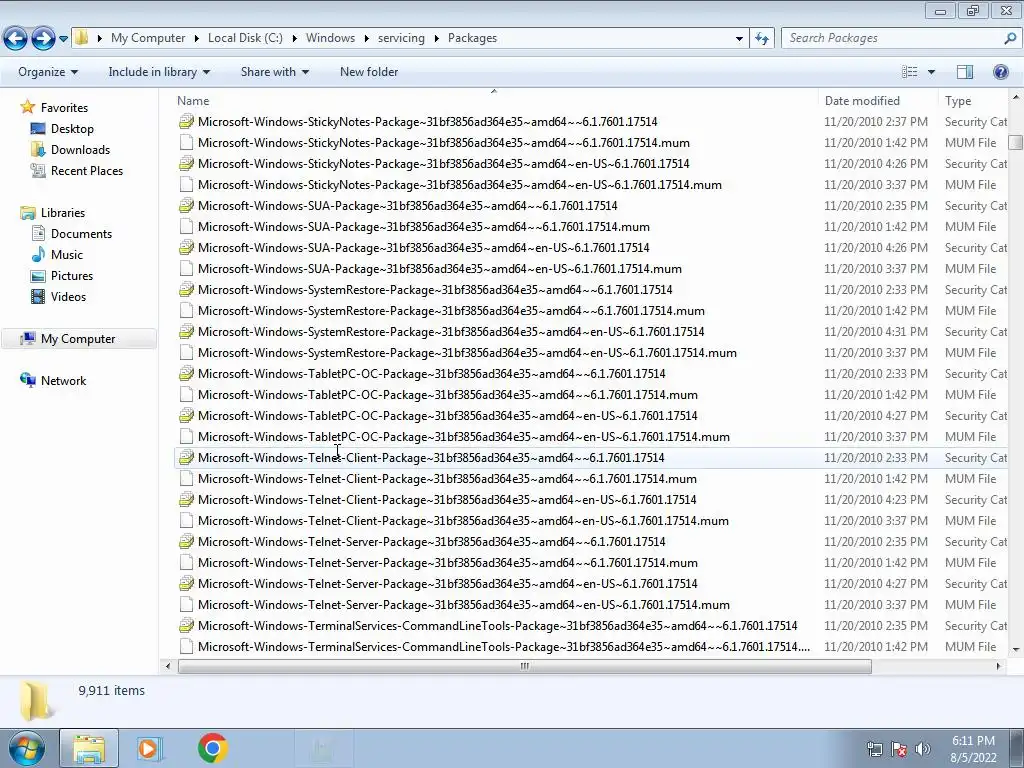Select the TabletPC-OC-Package amd64~~ catalog icon

(186, 374)
